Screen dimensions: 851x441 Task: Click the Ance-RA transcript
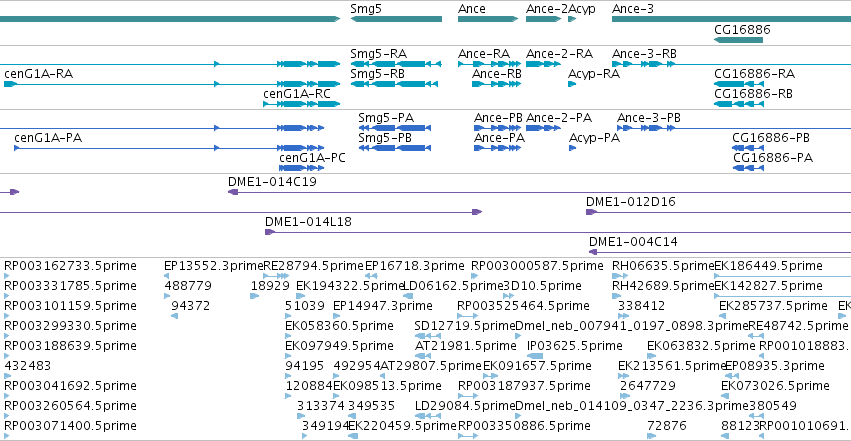489,64
